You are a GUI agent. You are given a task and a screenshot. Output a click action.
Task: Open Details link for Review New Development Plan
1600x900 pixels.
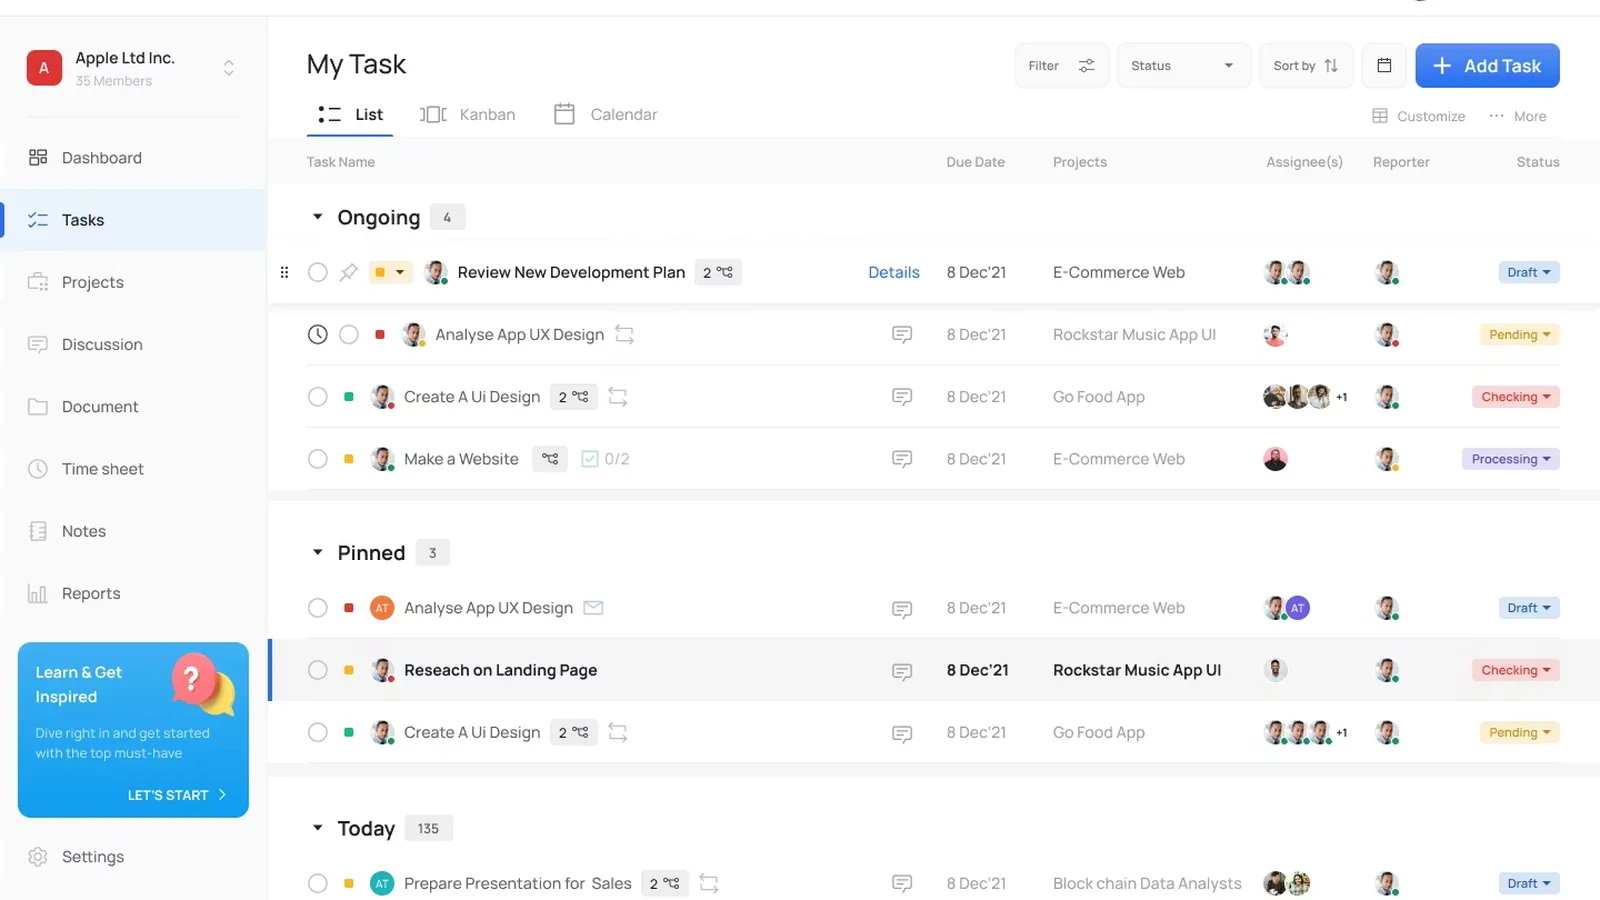pyautogui.click(x=894, y=272)
